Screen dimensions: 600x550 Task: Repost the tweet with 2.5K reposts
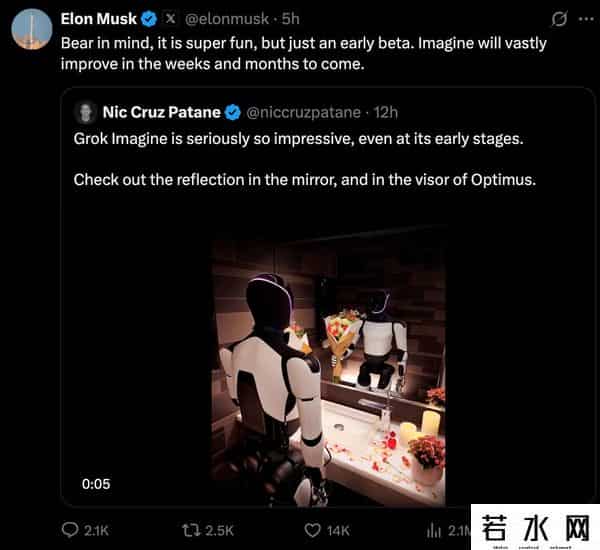click(189, 529)
